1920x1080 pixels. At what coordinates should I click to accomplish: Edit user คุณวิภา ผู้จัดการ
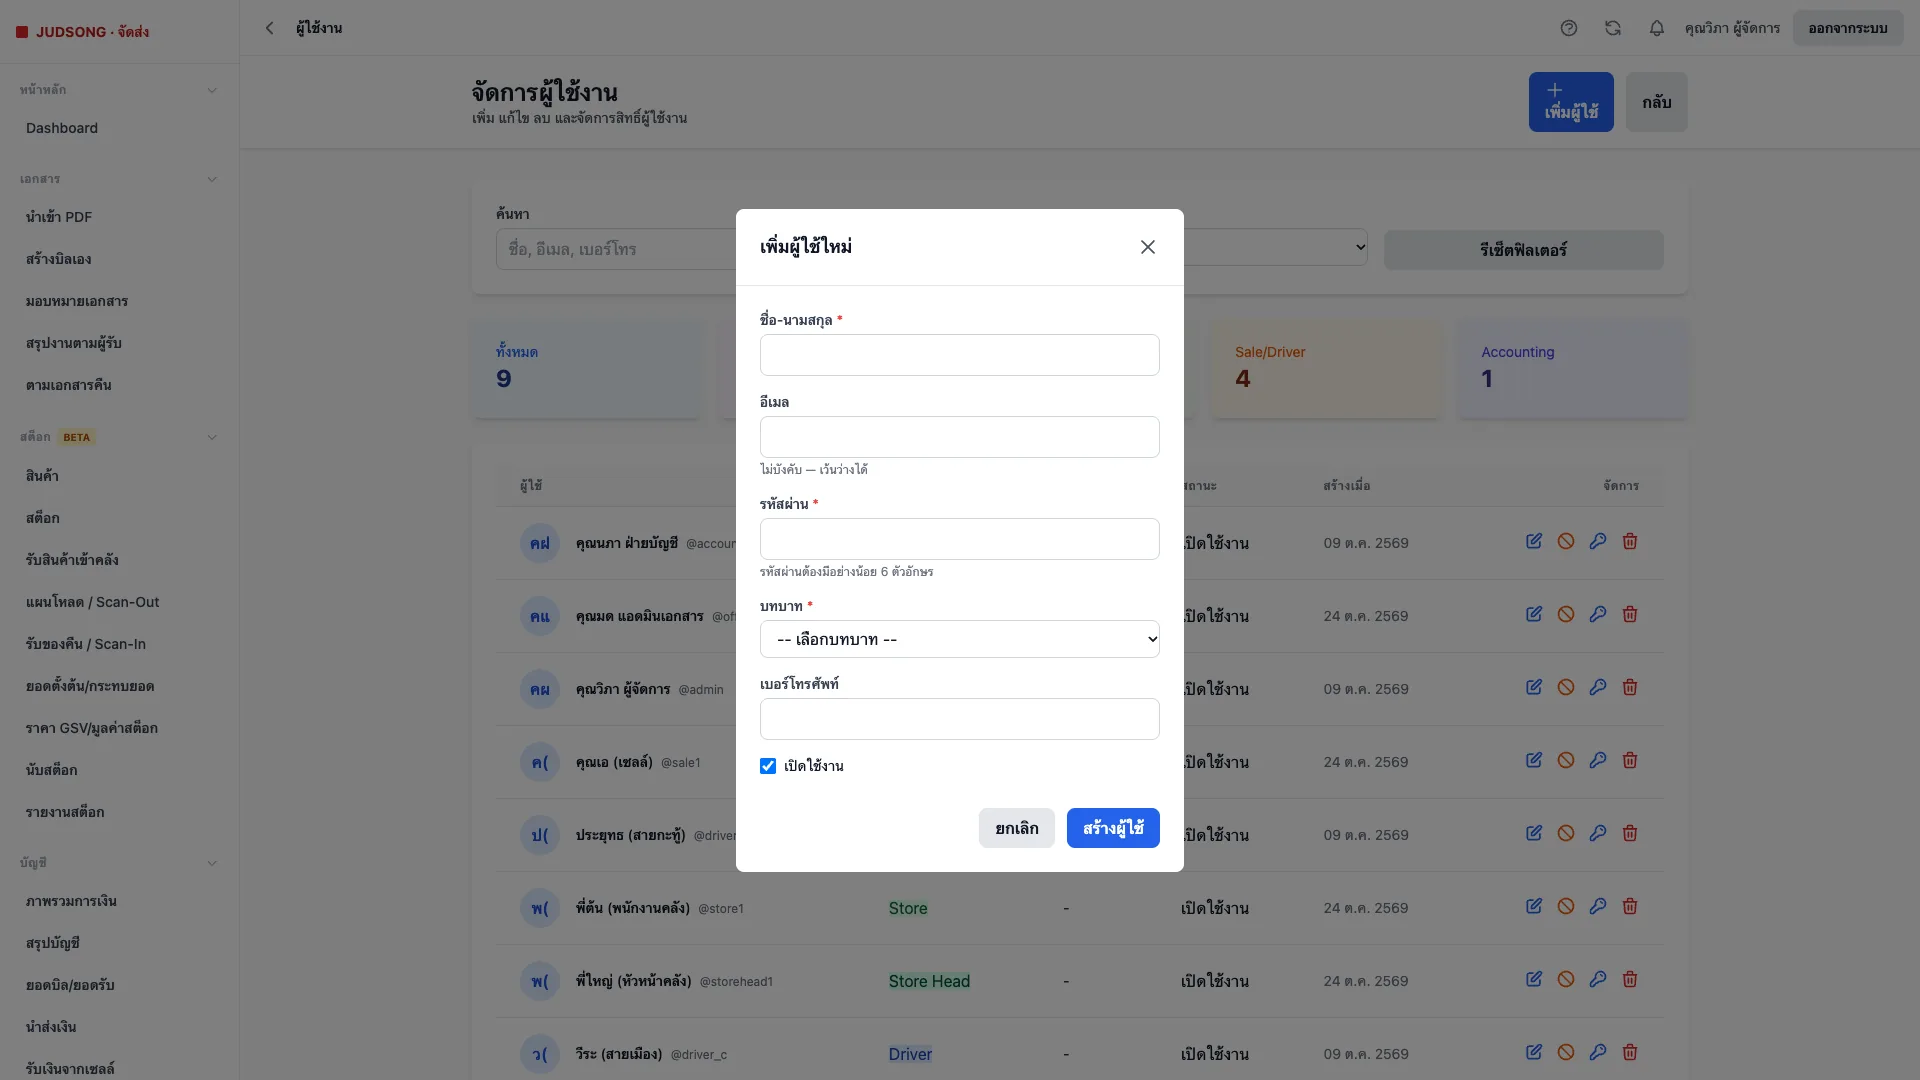1533,687
